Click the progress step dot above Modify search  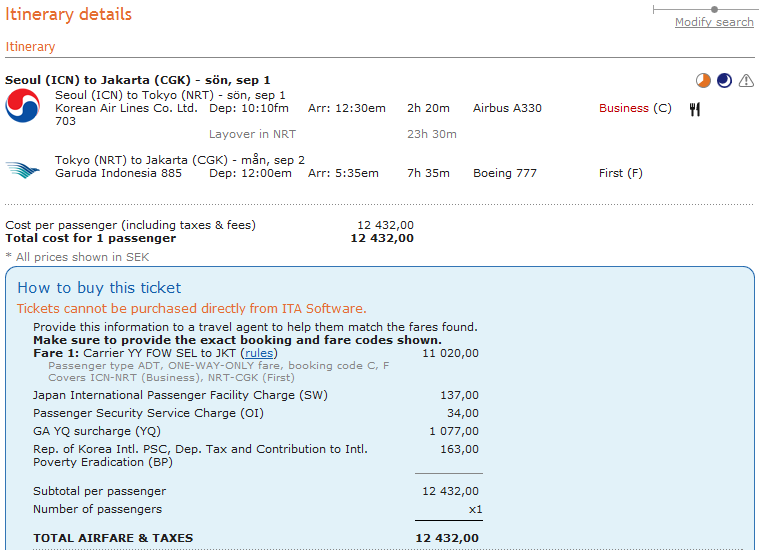click(x=713, y=9)
